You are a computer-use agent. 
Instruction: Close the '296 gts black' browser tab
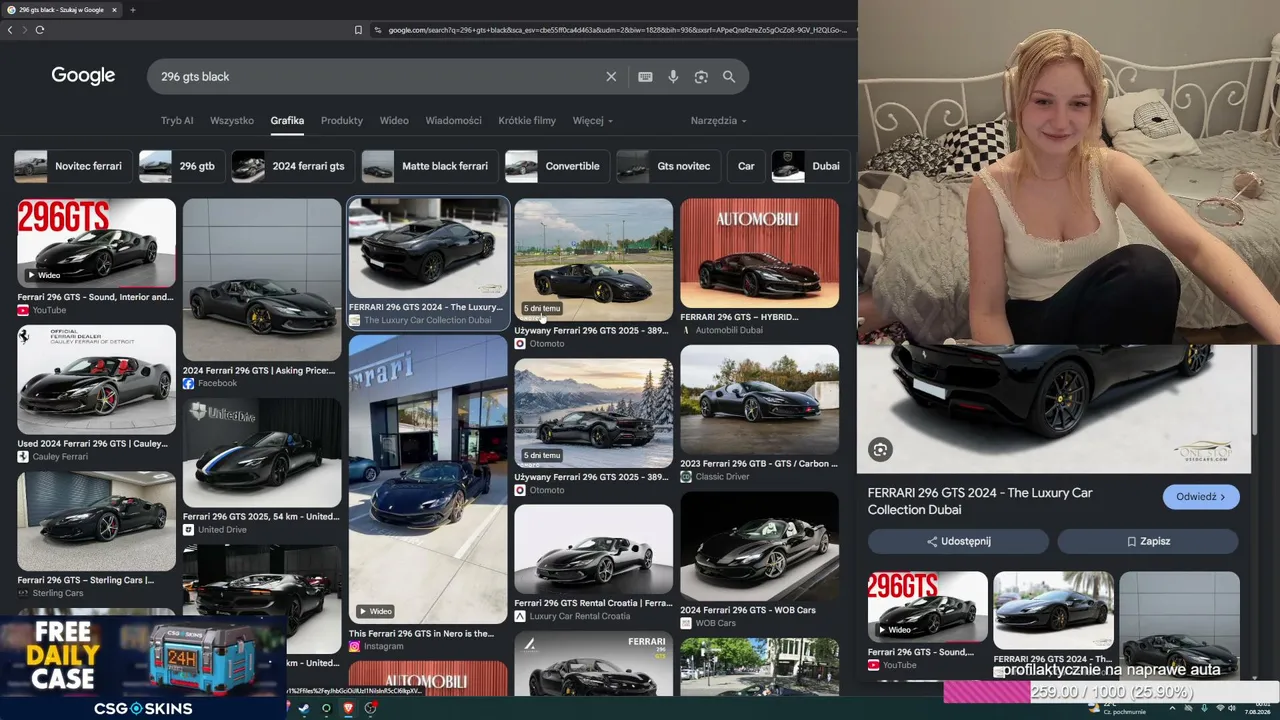(114, 10)
